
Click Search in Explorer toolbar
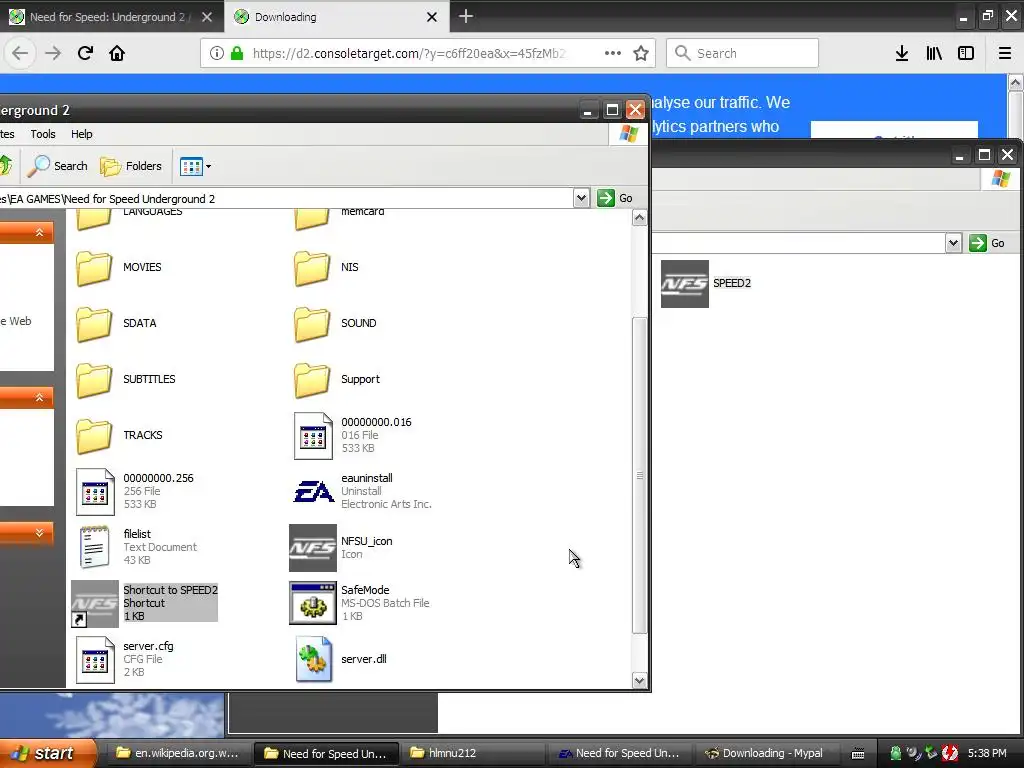57,167
